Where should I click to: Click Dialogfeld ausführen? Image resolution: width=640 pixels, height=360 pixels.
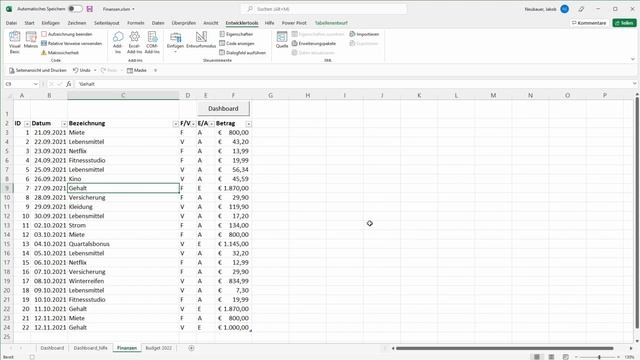pos(242,53)
